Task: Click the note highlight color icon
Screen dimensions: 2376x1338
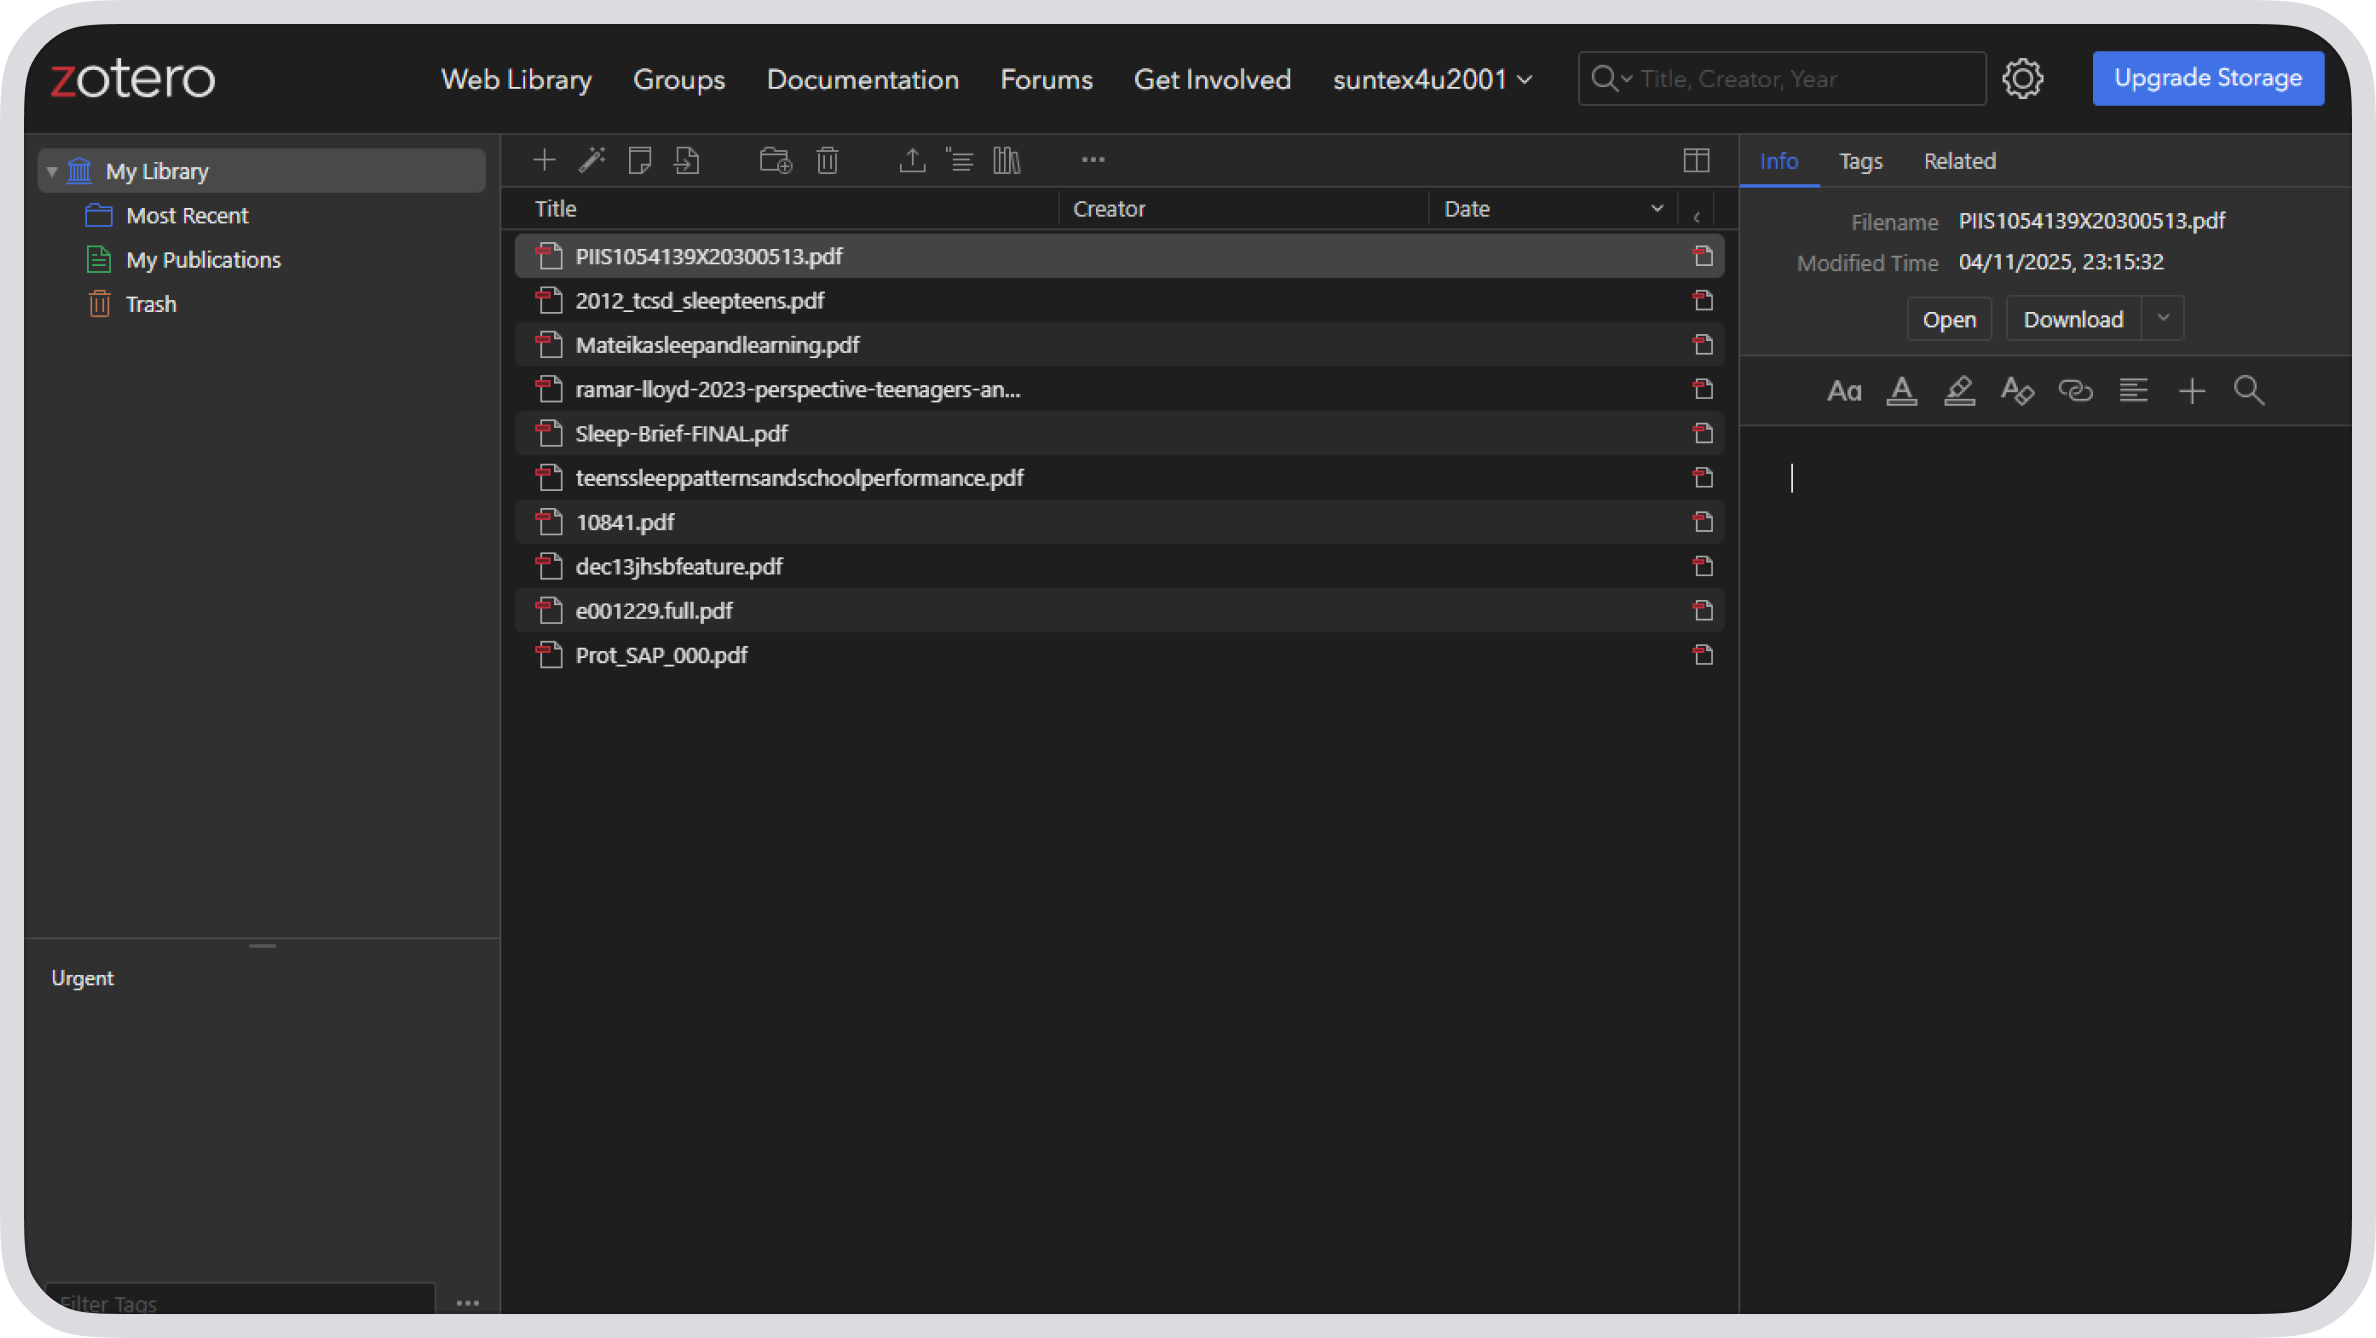Action: [1959, 390]
